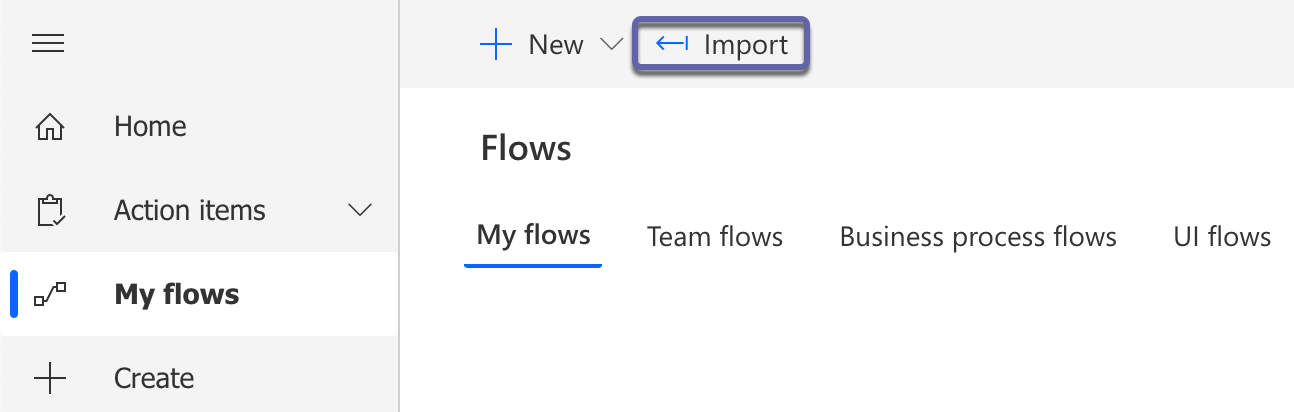Select the Create label in sidebar
This screenshot has height=412, width=1294.
coord(154,378)
